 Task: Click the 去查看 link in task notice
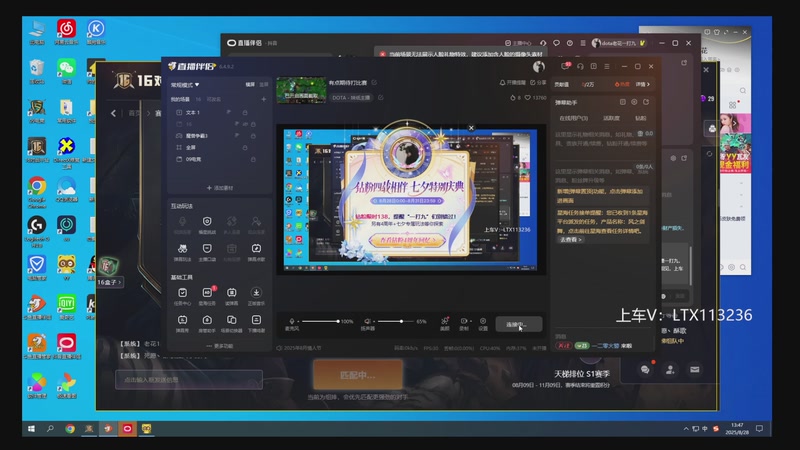tap(570, 239)
